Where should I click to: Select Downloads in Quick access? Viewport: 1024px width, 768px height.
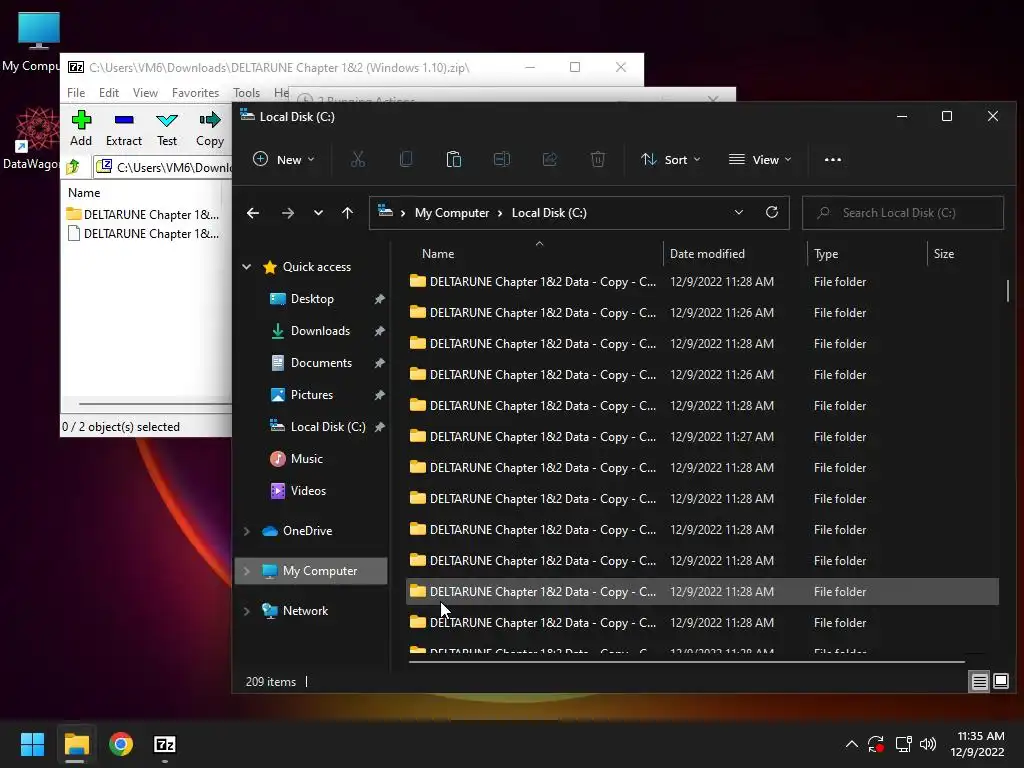(x=320, y=331)
